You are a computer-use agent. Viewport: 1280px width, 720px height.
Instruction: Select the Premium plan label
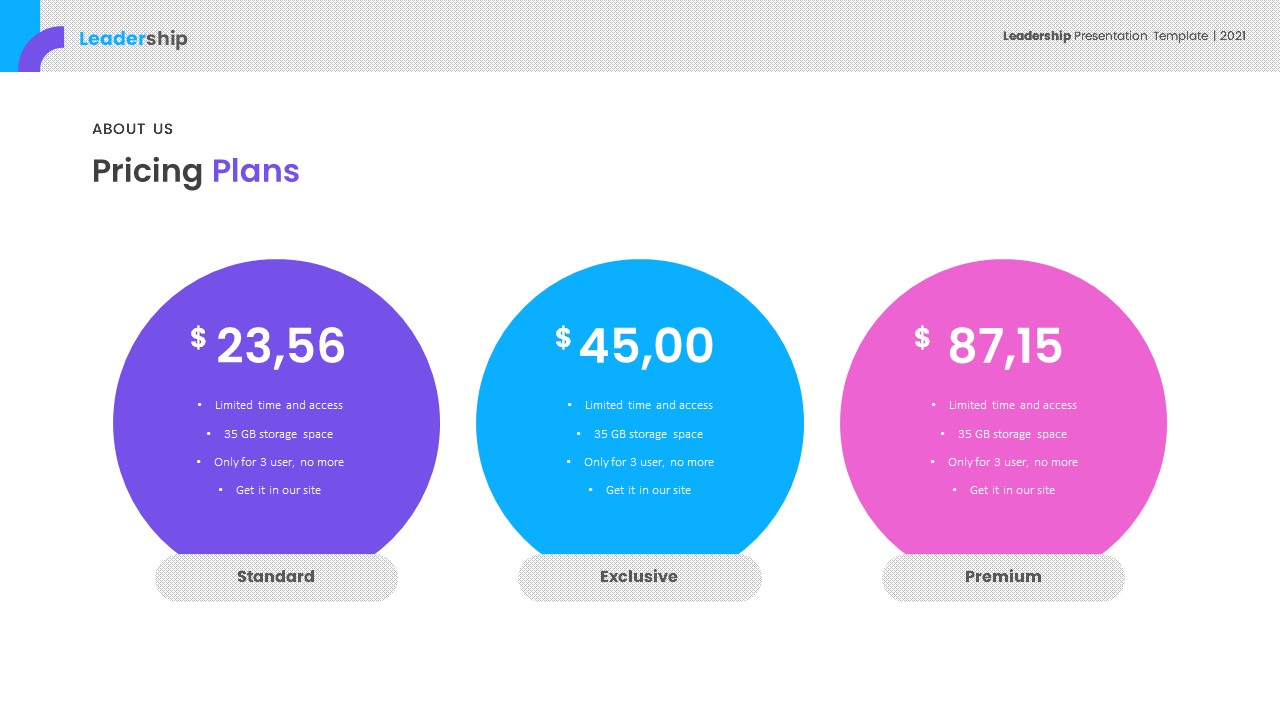(1003, 577)
